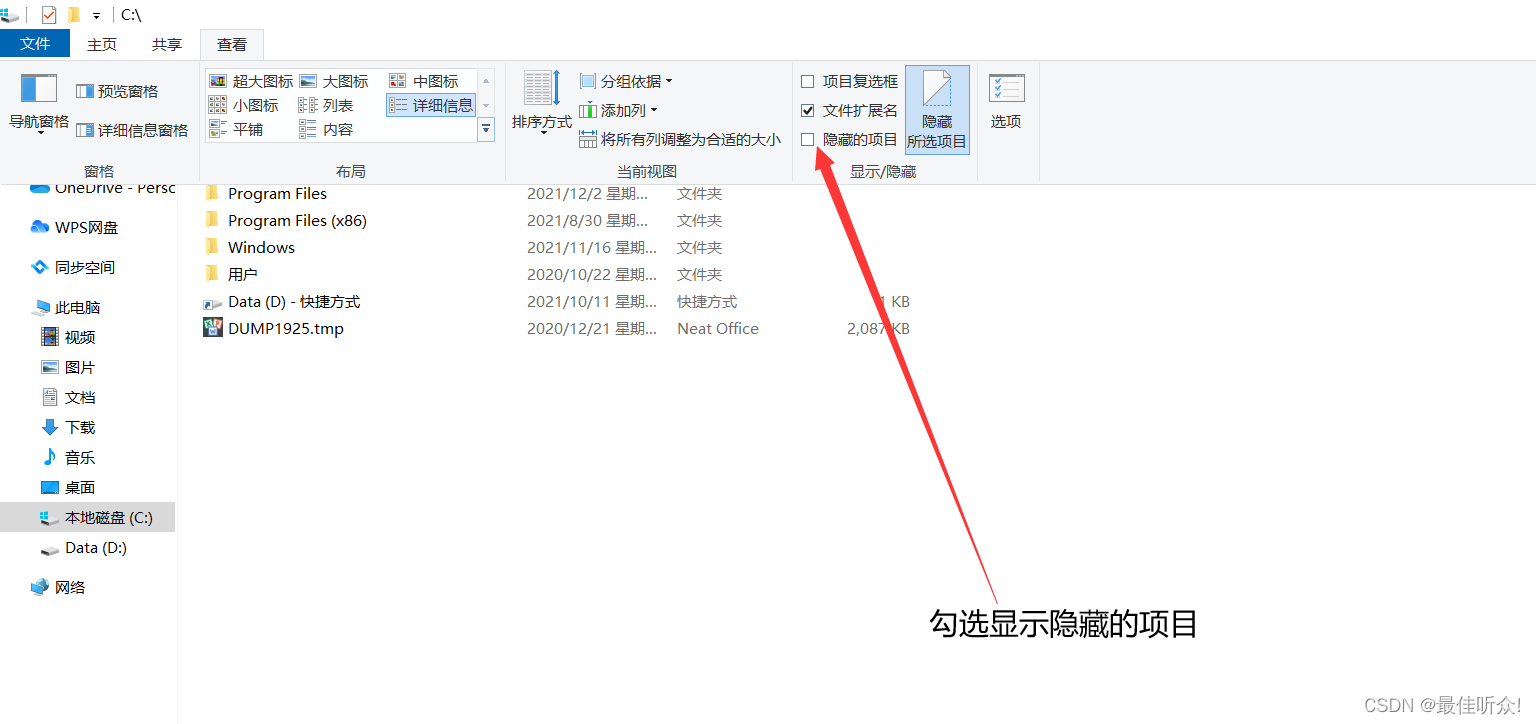Expand the layout gallery more arrow

coord(486,129)
